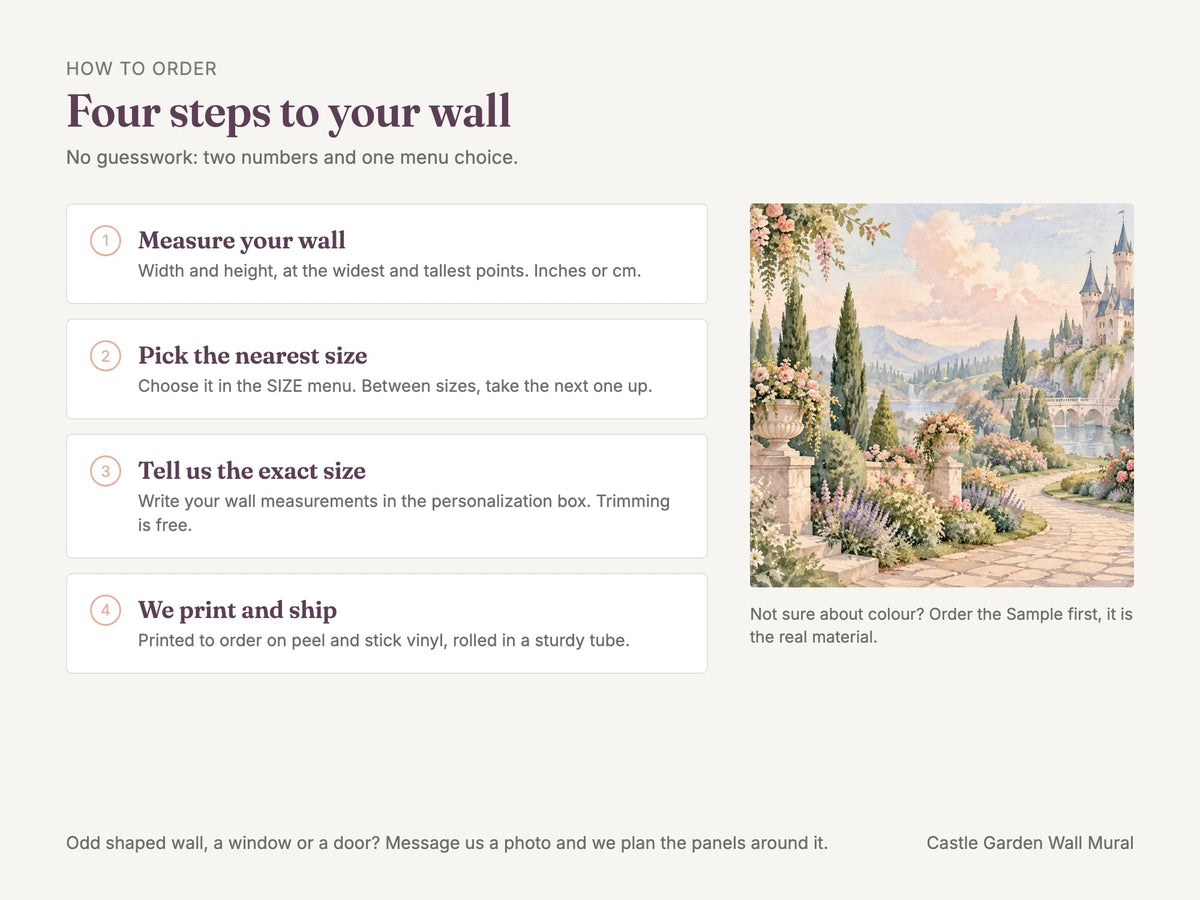Click the step 4 circled number icon

point(105,610)
